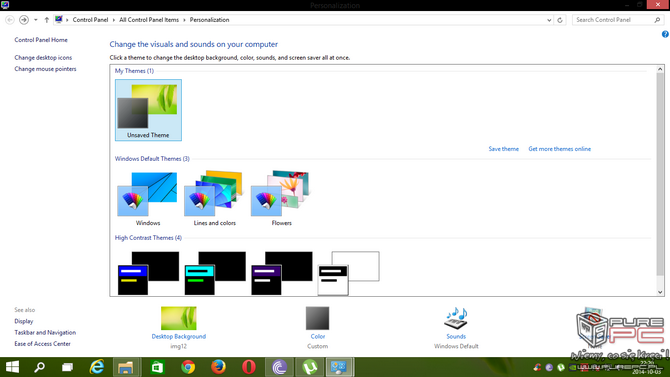Apply the Flowers theme

tap(281, 198)
